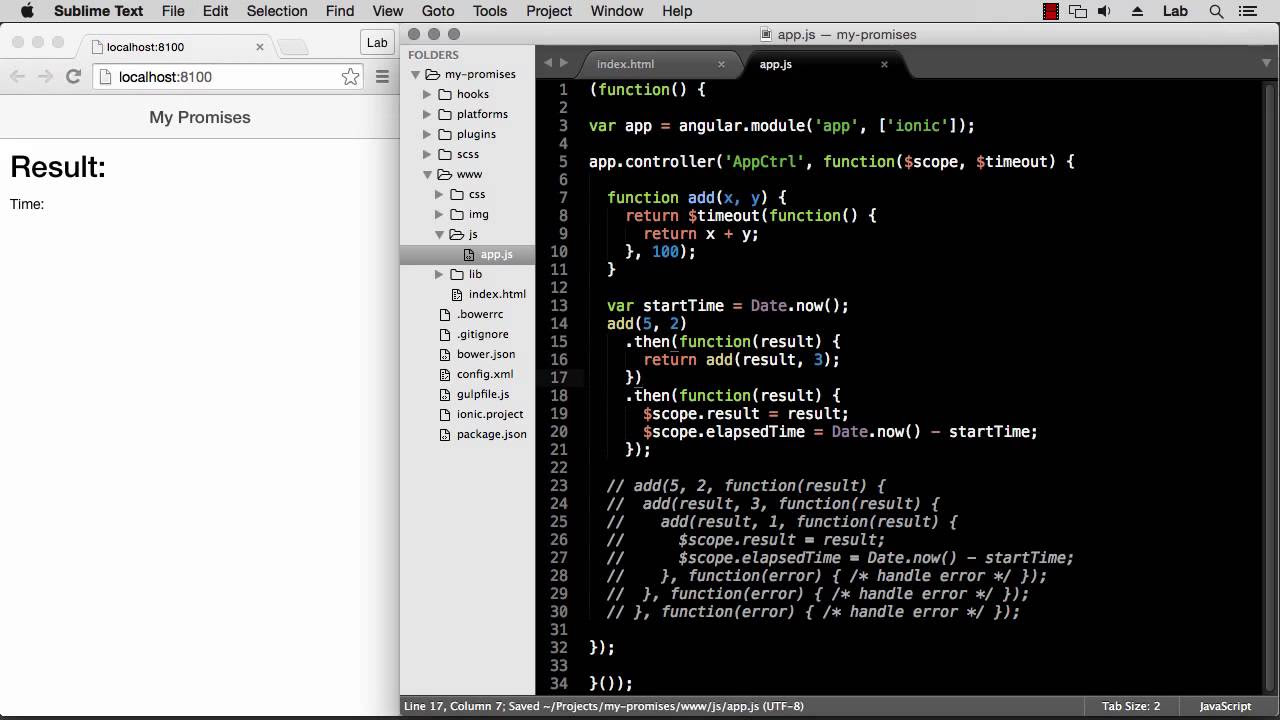Open the Sublime Text application menu
Image resolution: width=1280 pixels, height=720 pixels.
click(x=98, y=11)
